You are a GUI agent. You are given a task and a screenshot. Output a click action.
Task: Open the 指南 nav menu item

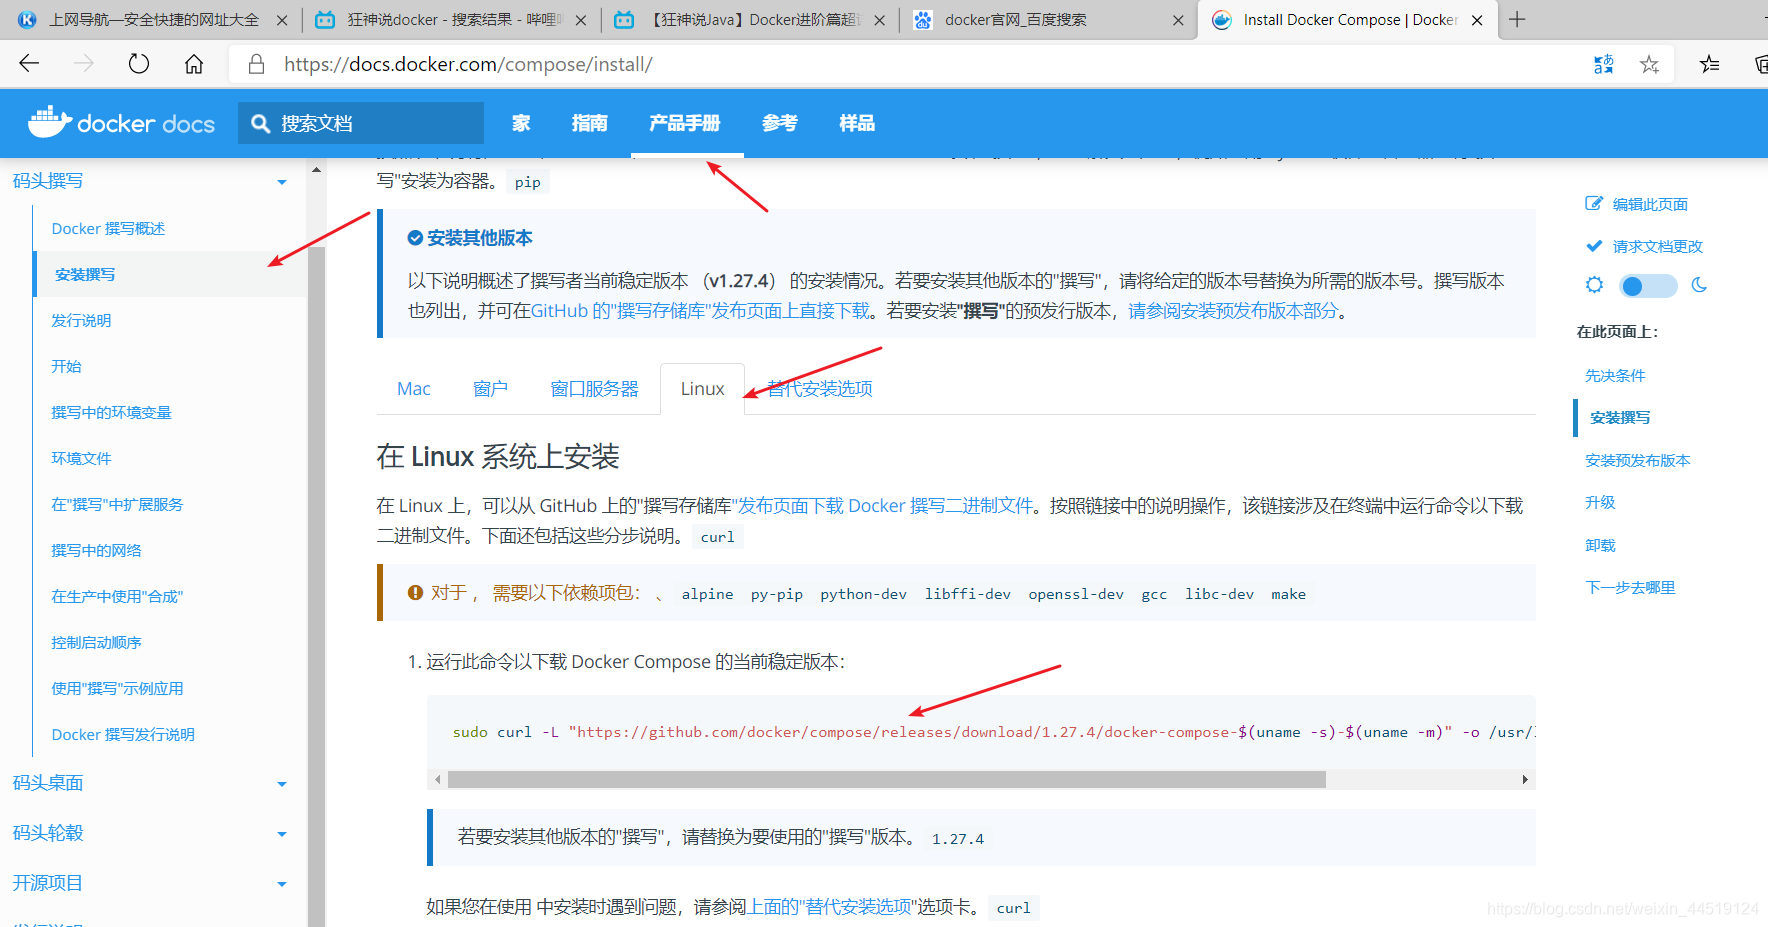pyautogui.click(x=590, y=123)
